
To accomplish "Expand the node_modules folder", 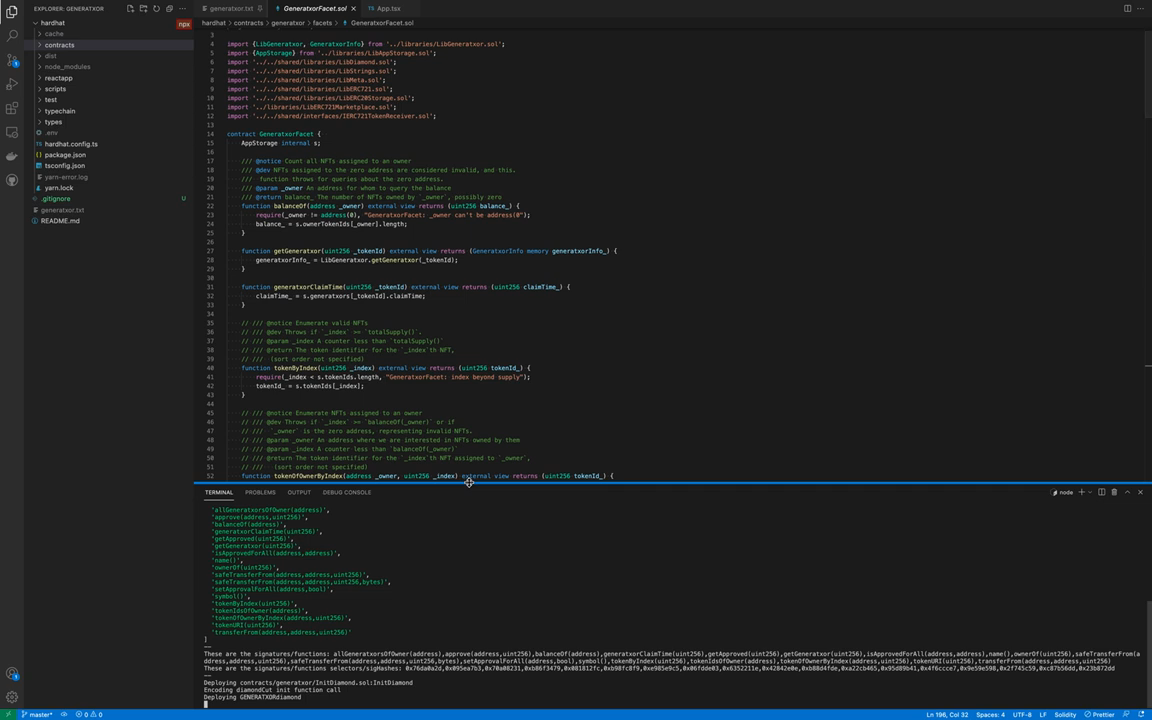I will (x=109, y=67).
